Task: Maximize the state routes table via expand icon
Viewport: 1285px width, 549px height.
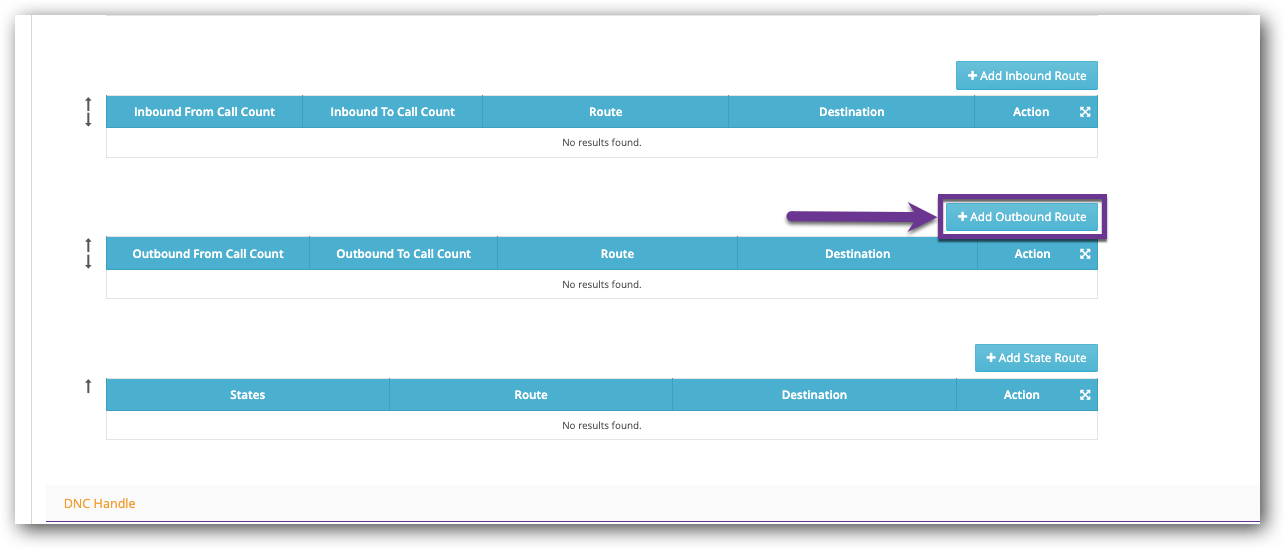Action: [x=1085, y=395]
